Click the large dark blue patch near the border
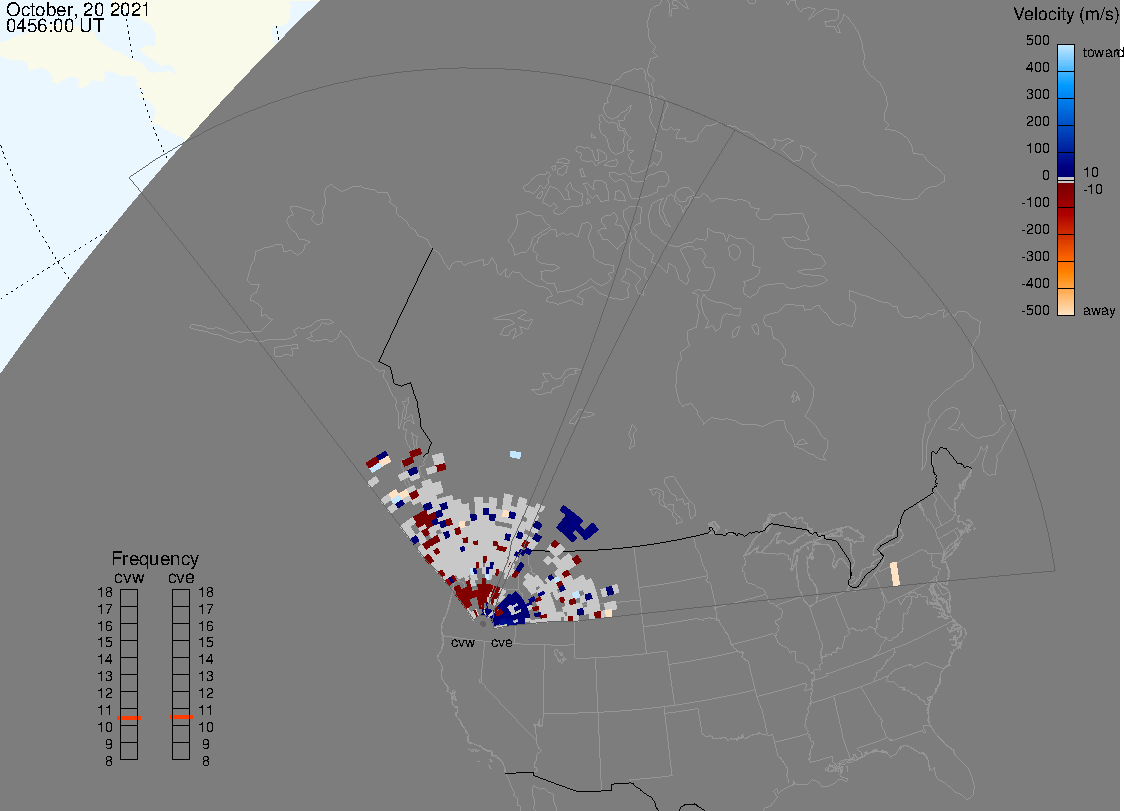 pos(574,523)
